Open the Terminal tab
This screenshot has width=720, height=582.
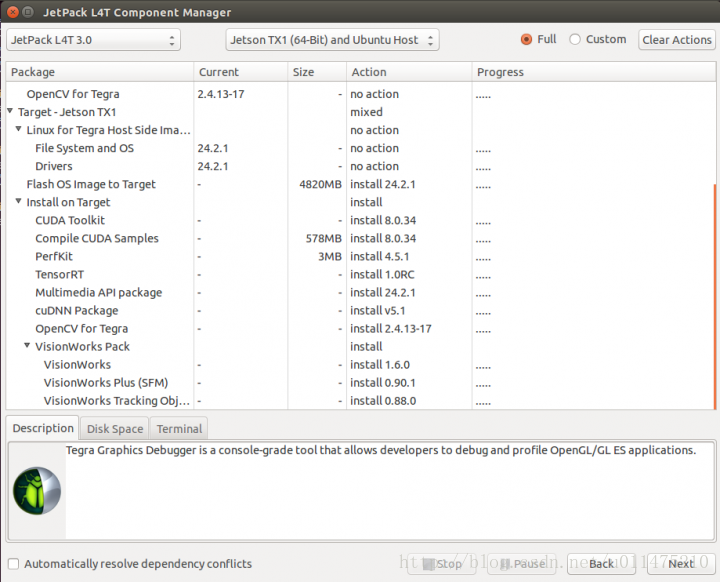pos(179,429)
